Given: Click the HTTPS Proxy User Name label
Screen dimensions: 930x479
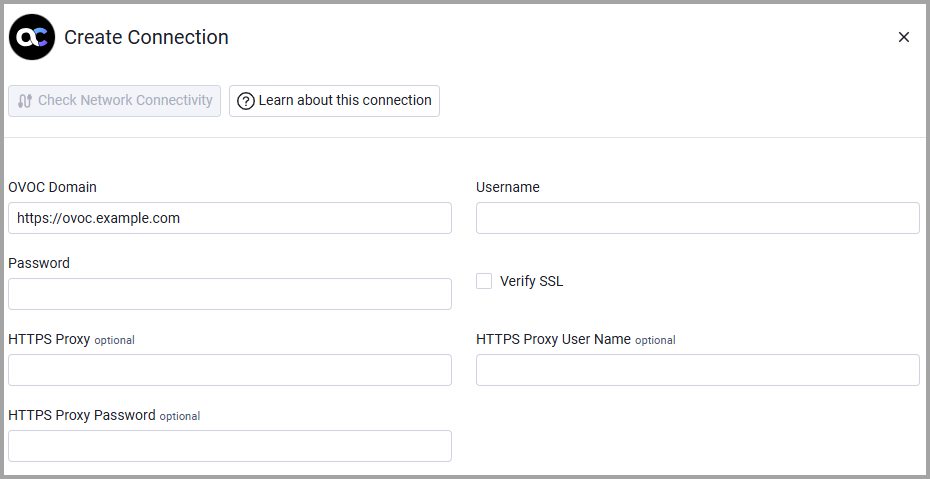Looking at the screenshot, I should coord(553,339).
